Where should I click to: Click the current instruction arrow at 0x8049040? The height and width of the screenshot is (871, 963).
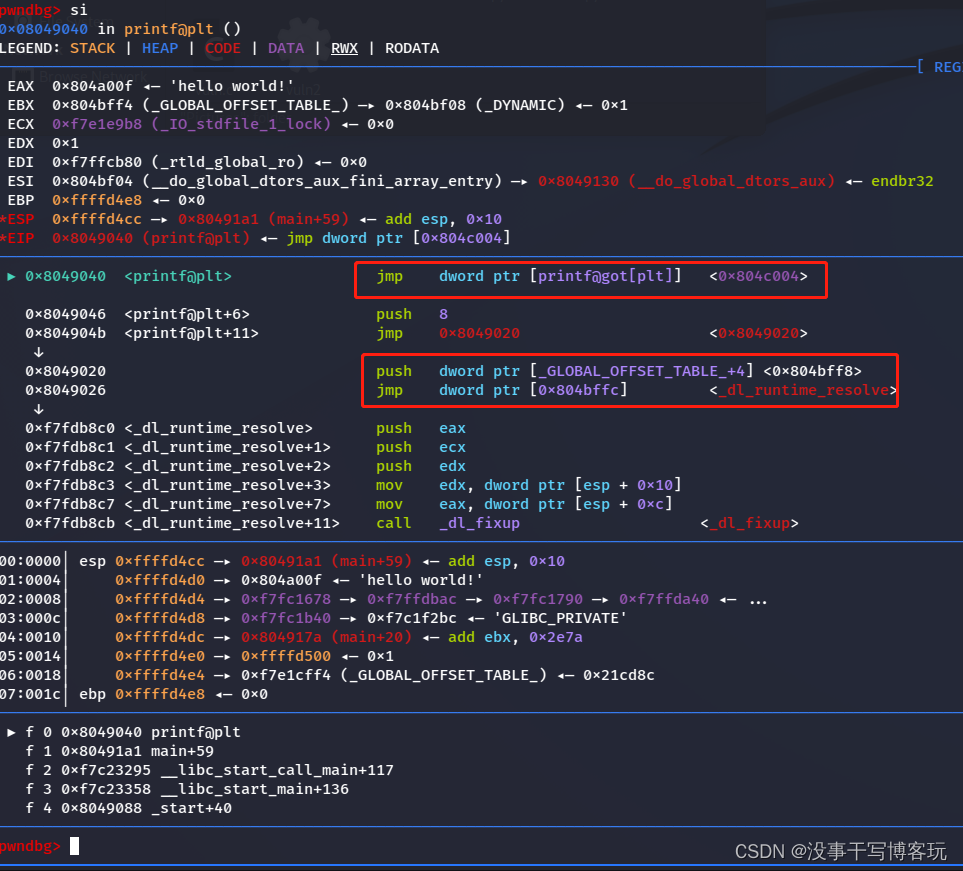click(10, 276)
